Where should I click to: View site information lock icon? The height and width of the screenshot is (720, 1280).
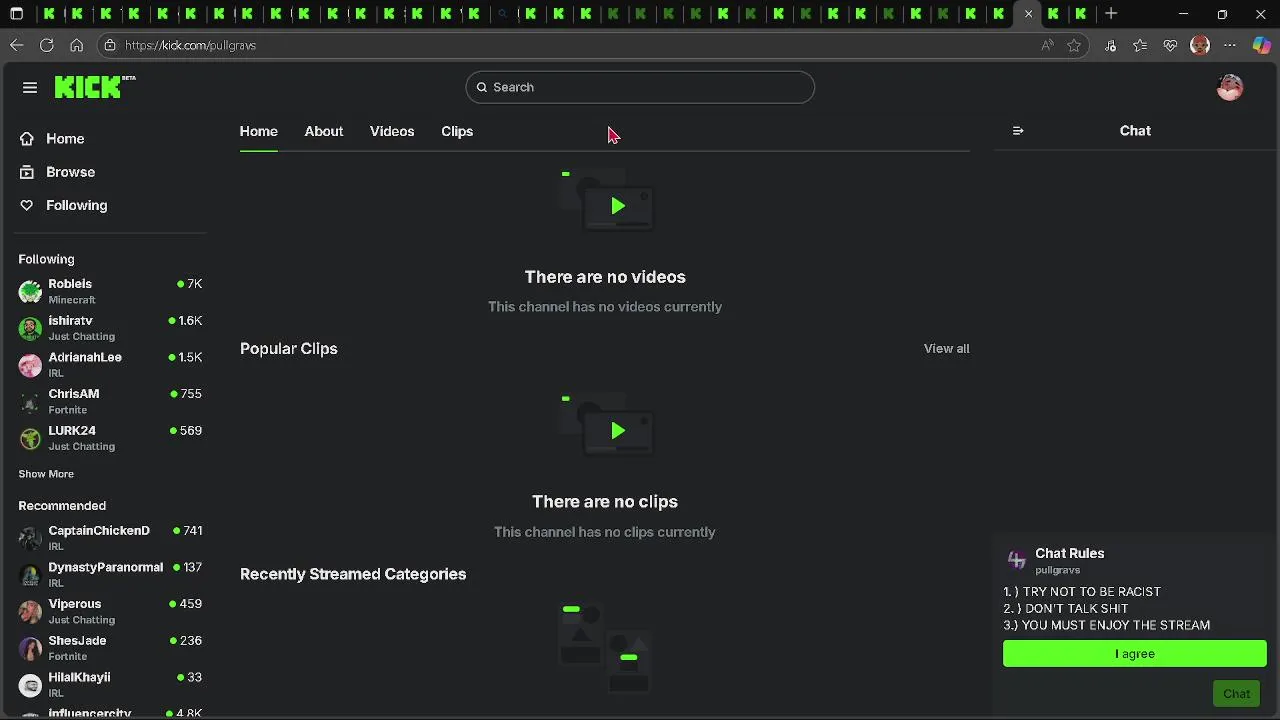tap(110, 45)
